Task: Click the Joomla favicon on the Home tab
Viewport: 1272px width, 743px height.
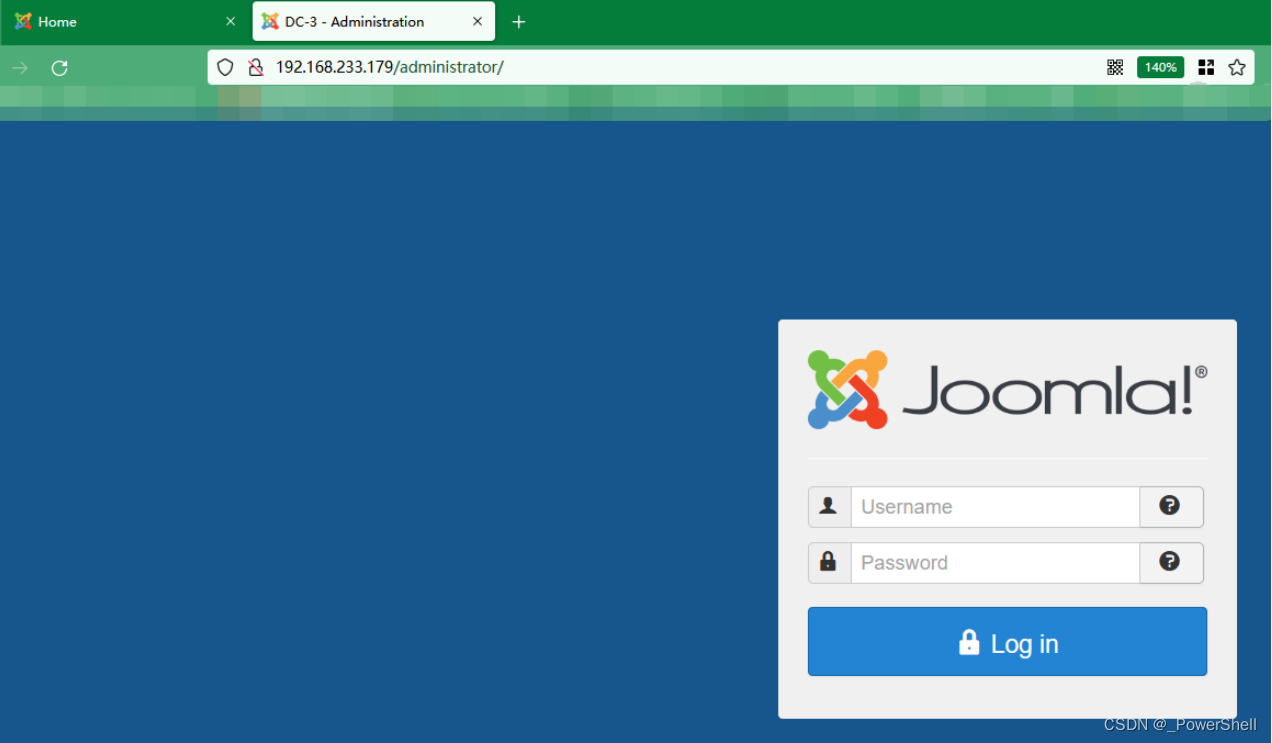Action: point(23,21)
